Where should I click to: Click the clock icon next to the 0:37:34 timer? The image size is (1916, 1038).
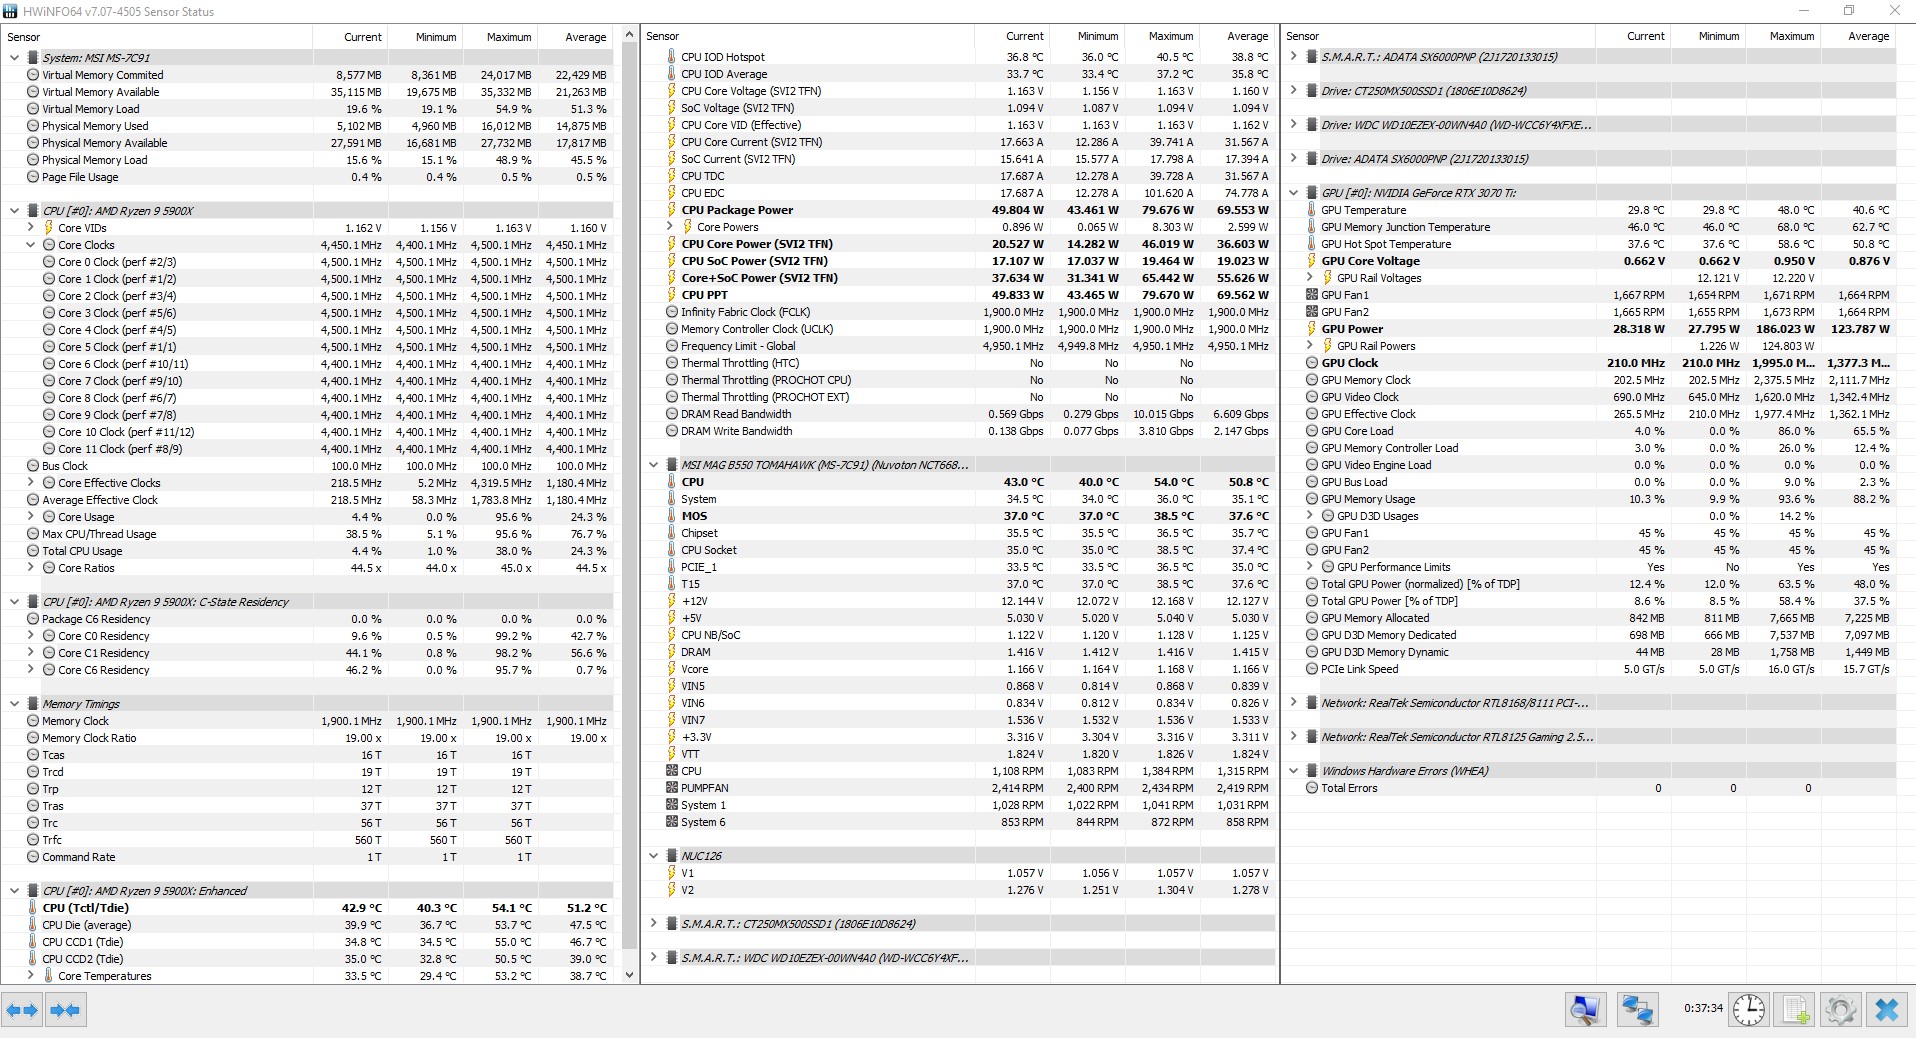coord(1748,1010)
